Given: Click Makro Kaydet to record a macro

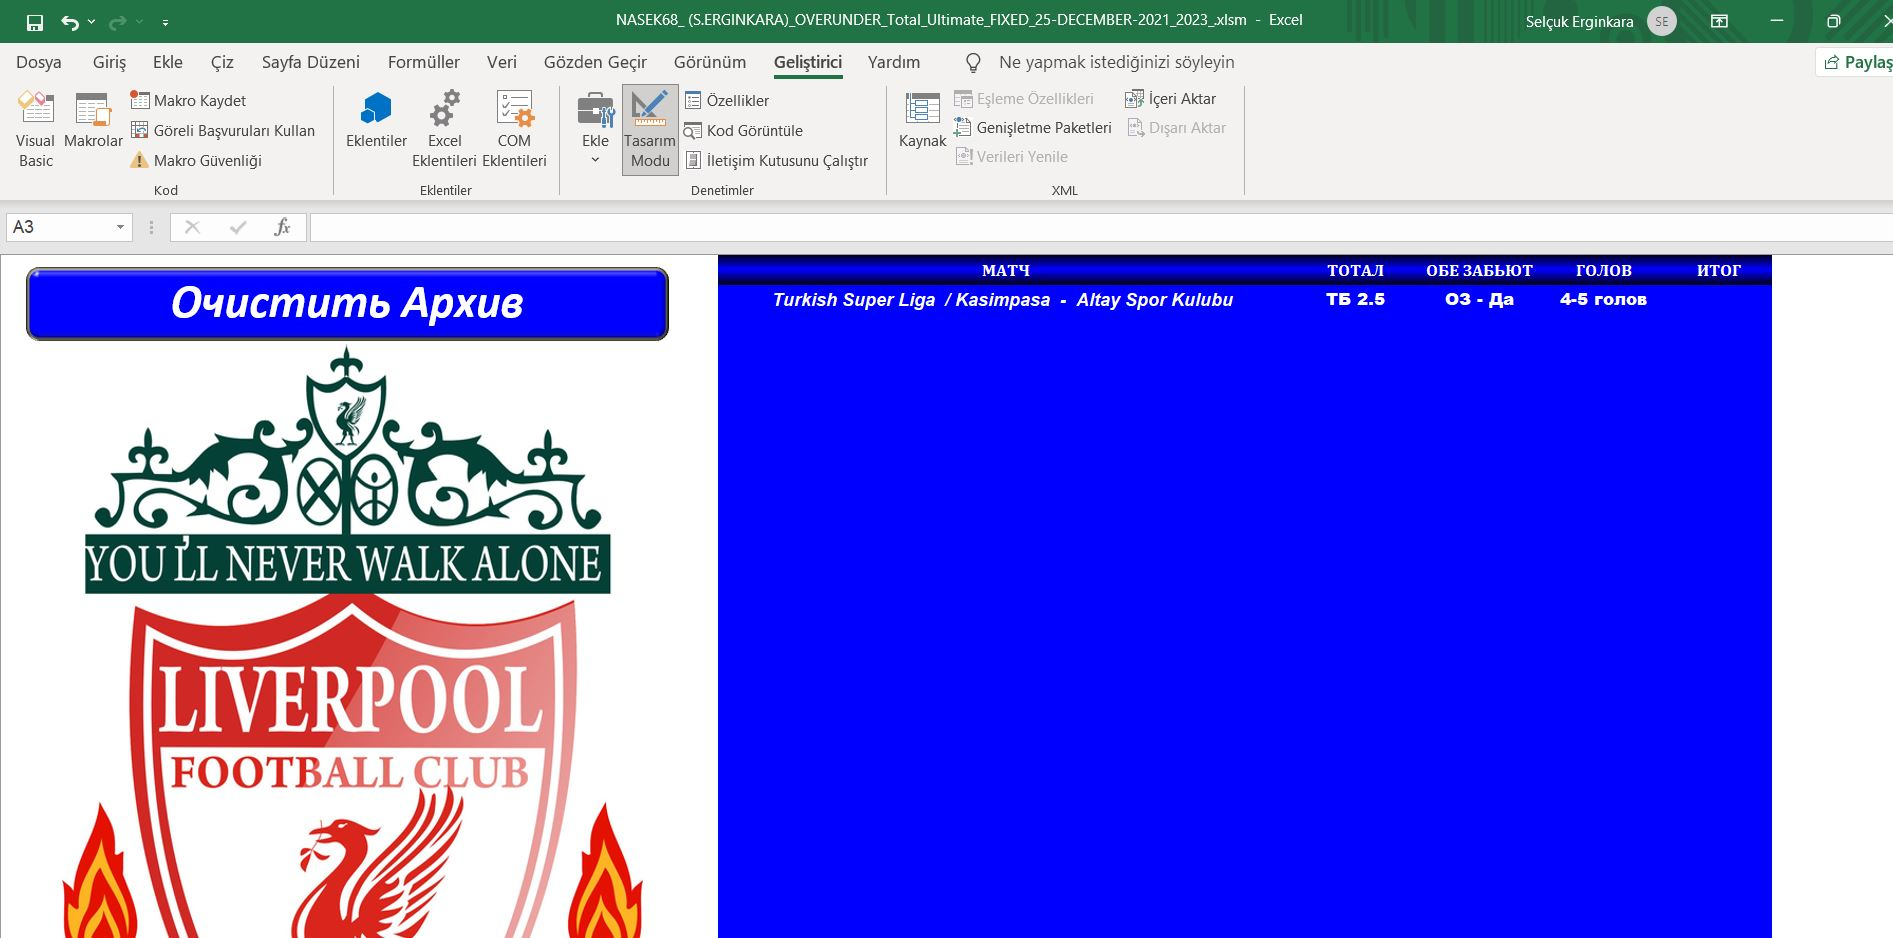Looking at the screenshot, I should point(188,100).
